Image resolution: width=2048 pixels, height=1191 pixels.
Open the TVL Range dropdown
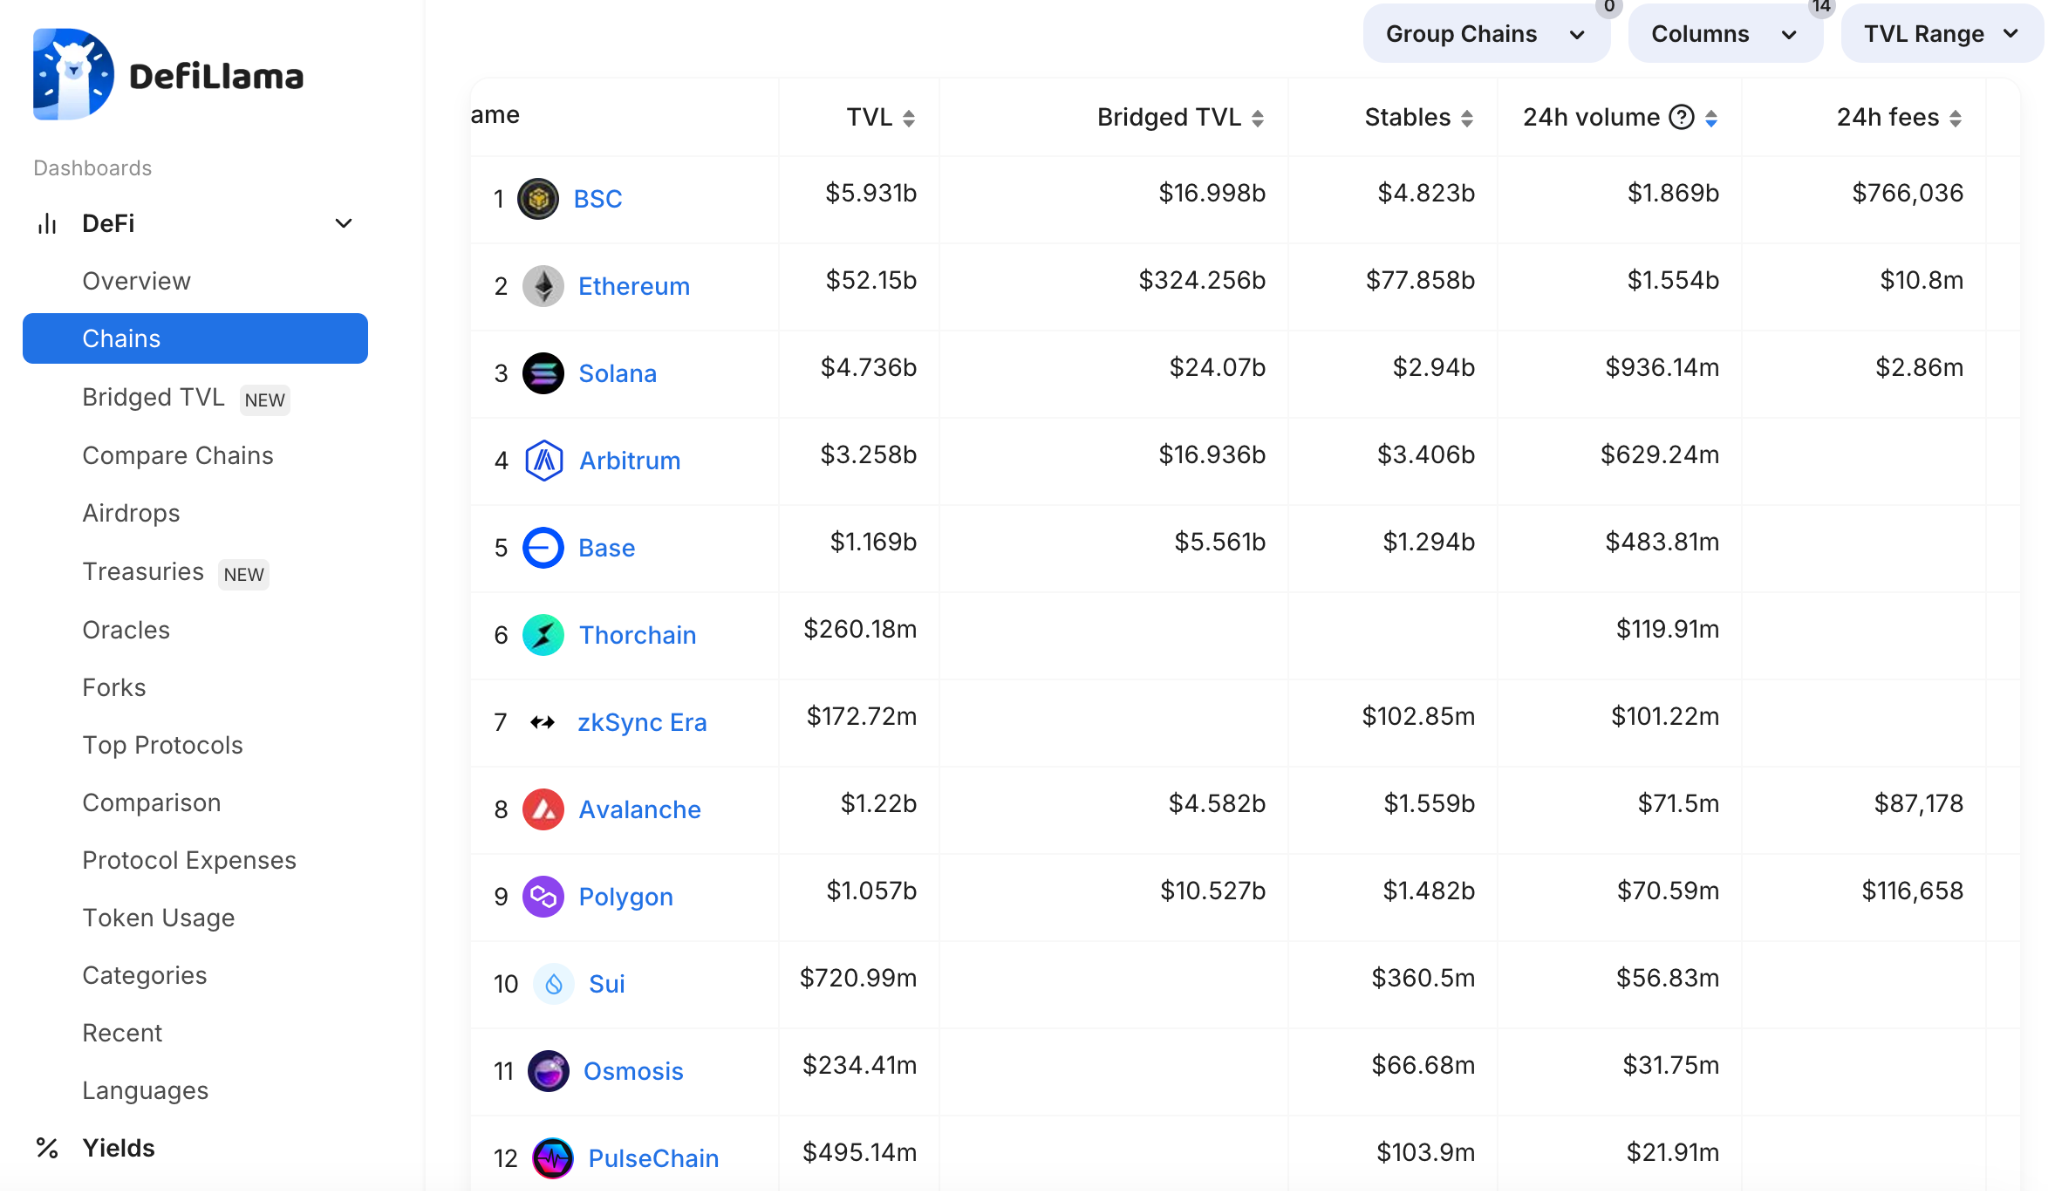(1942, 34)
